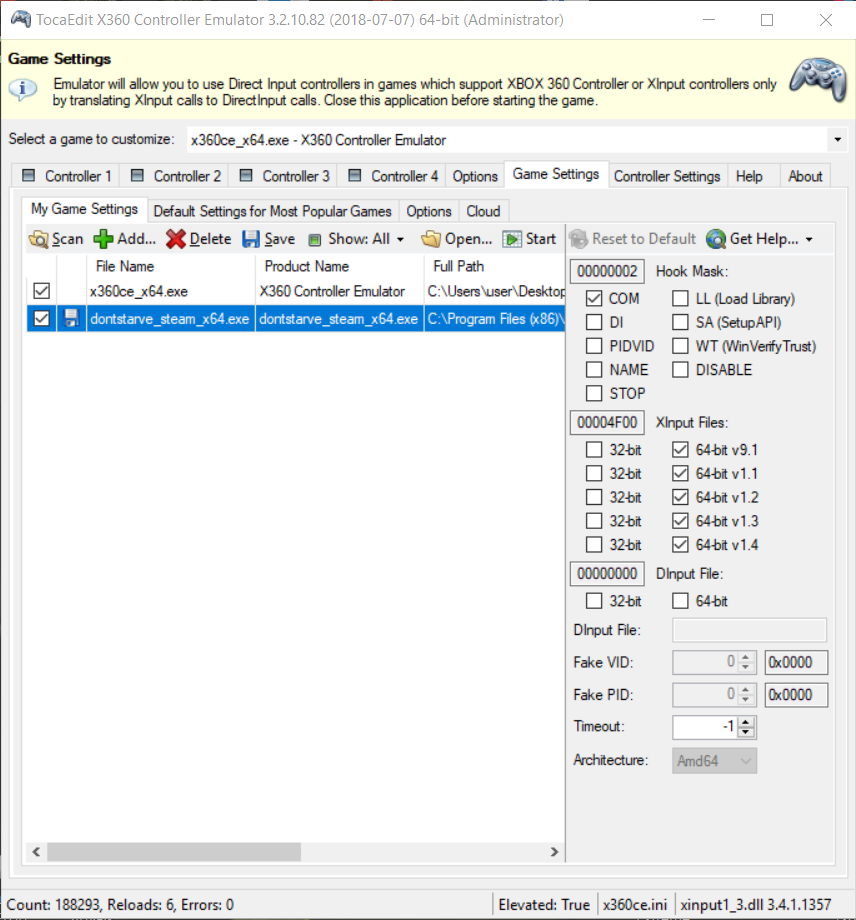Open the Cloud sub-tab
This screenshot has height=920, width=856.
(483, 211)
